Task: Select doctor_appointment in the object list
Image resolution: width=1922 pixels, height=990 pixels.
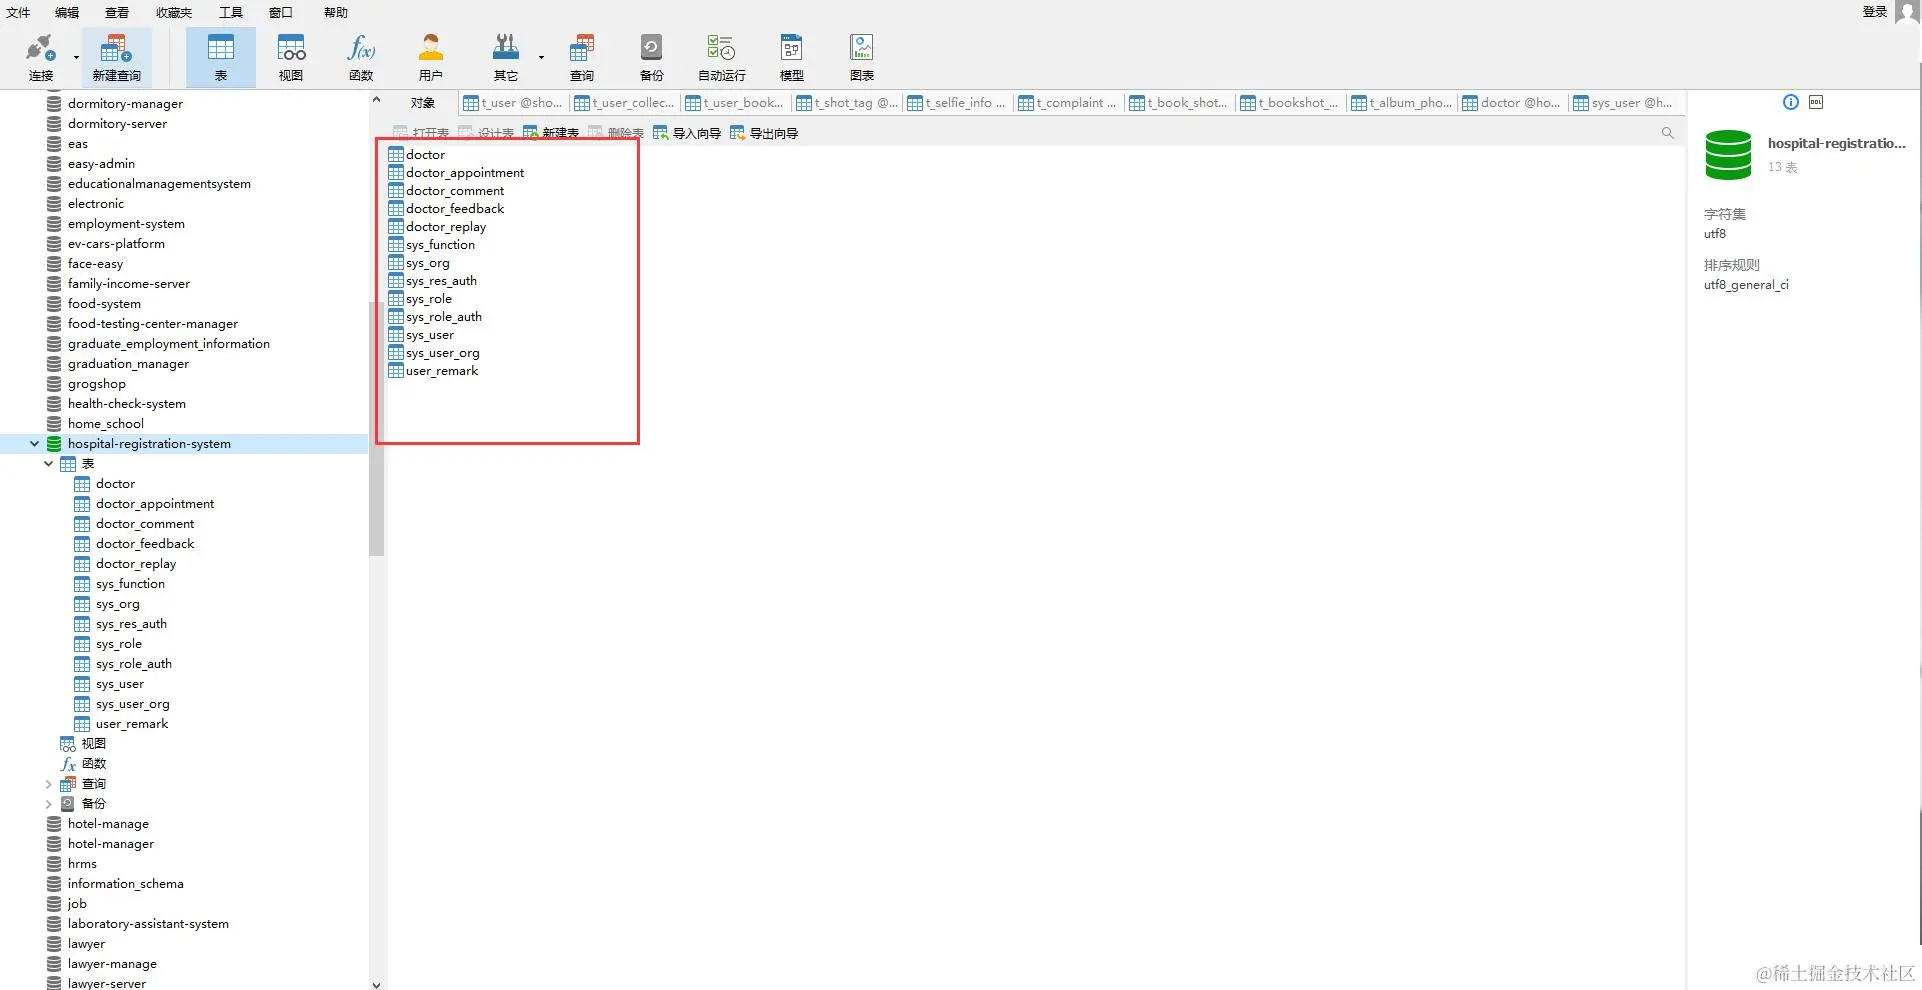Action: click(465, 173)
